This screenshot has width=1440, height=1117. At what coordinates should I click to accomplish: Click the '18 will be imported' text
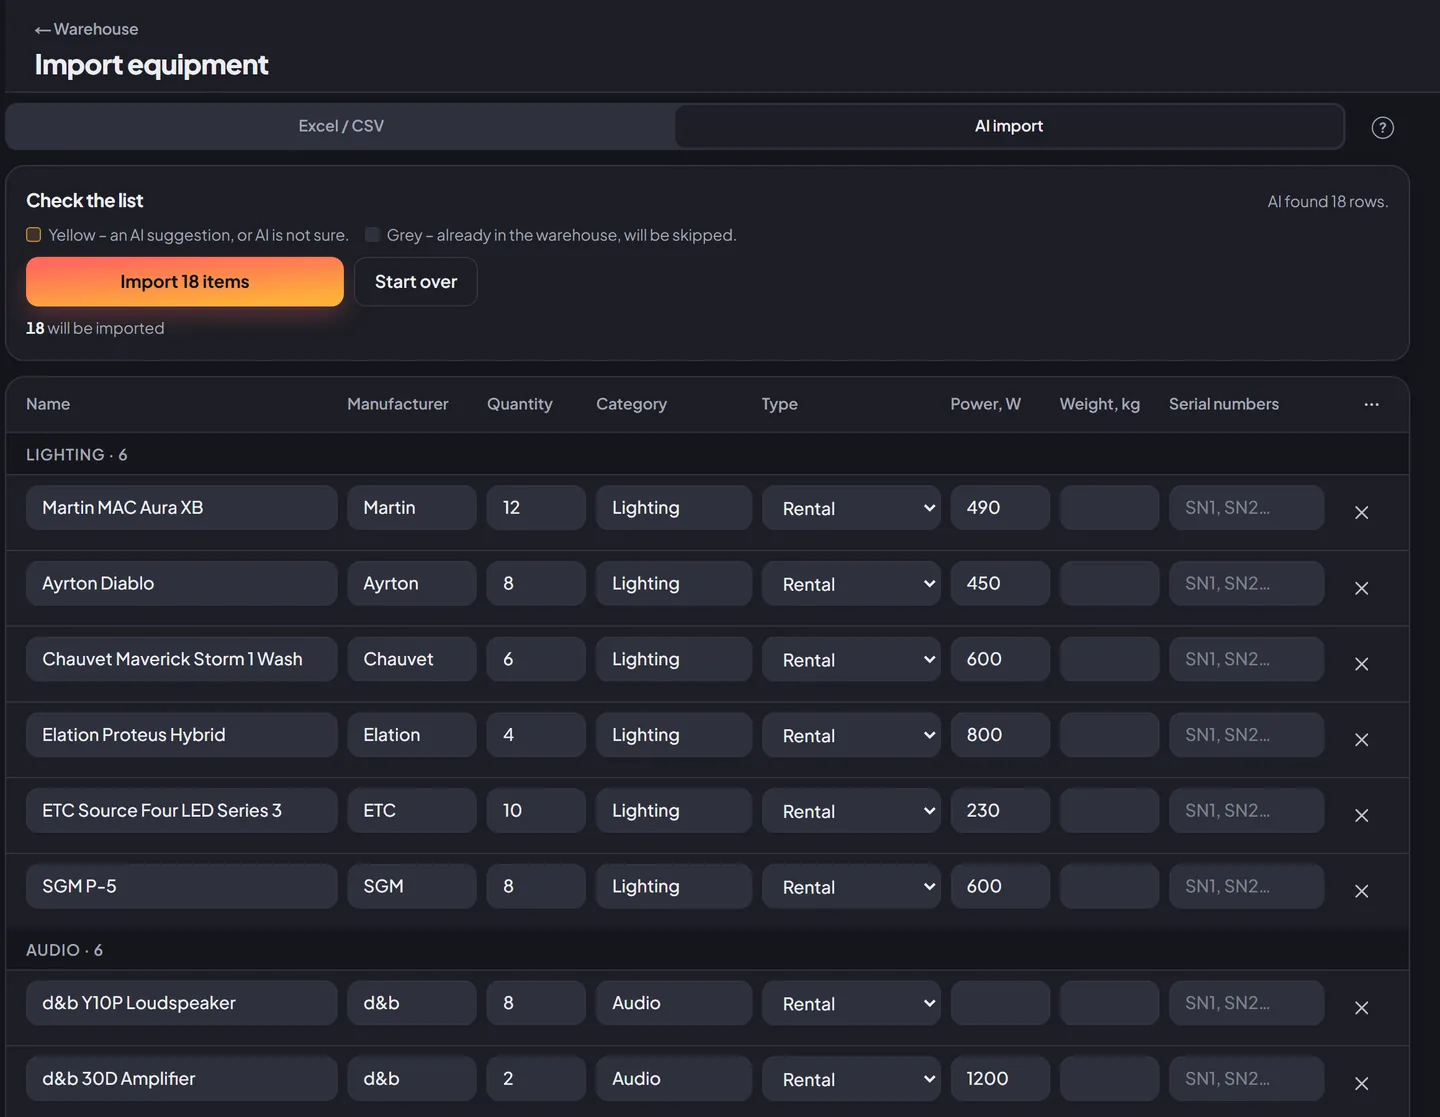95,328
